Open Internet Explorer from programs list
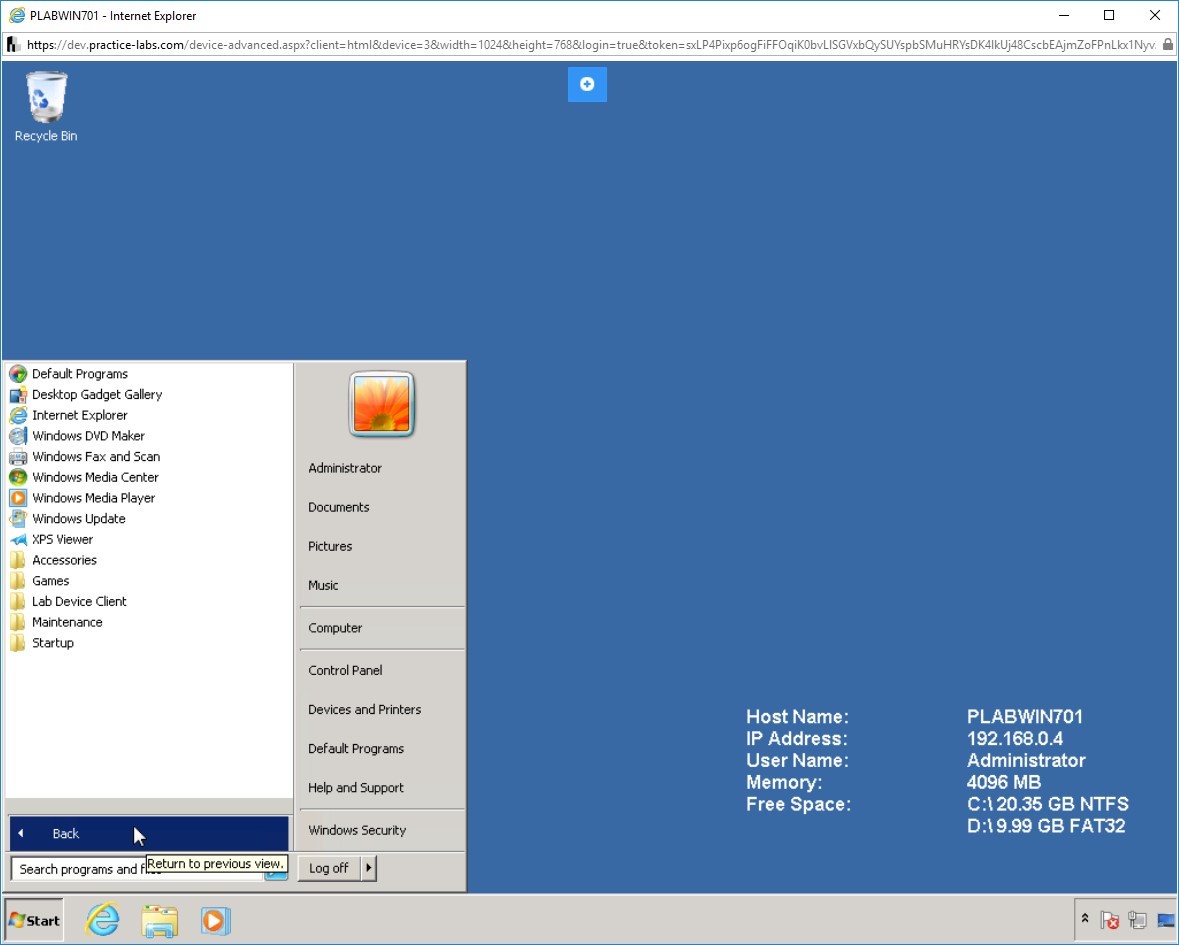This screenshot has height=945, width=1179. (x=18, y=415)
